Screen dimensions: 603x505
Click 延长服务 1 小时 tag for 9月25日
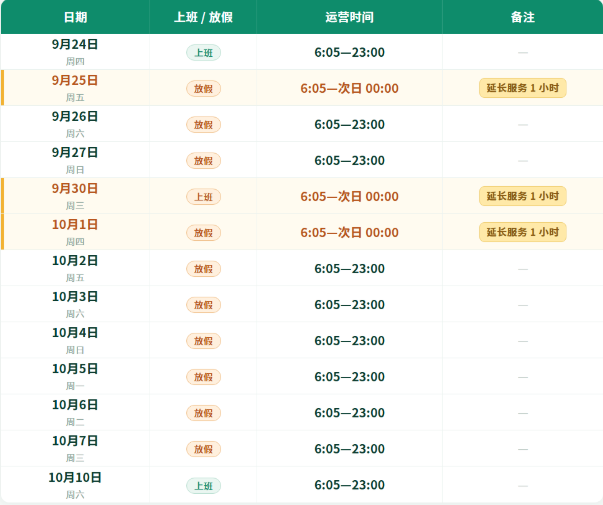523,88
